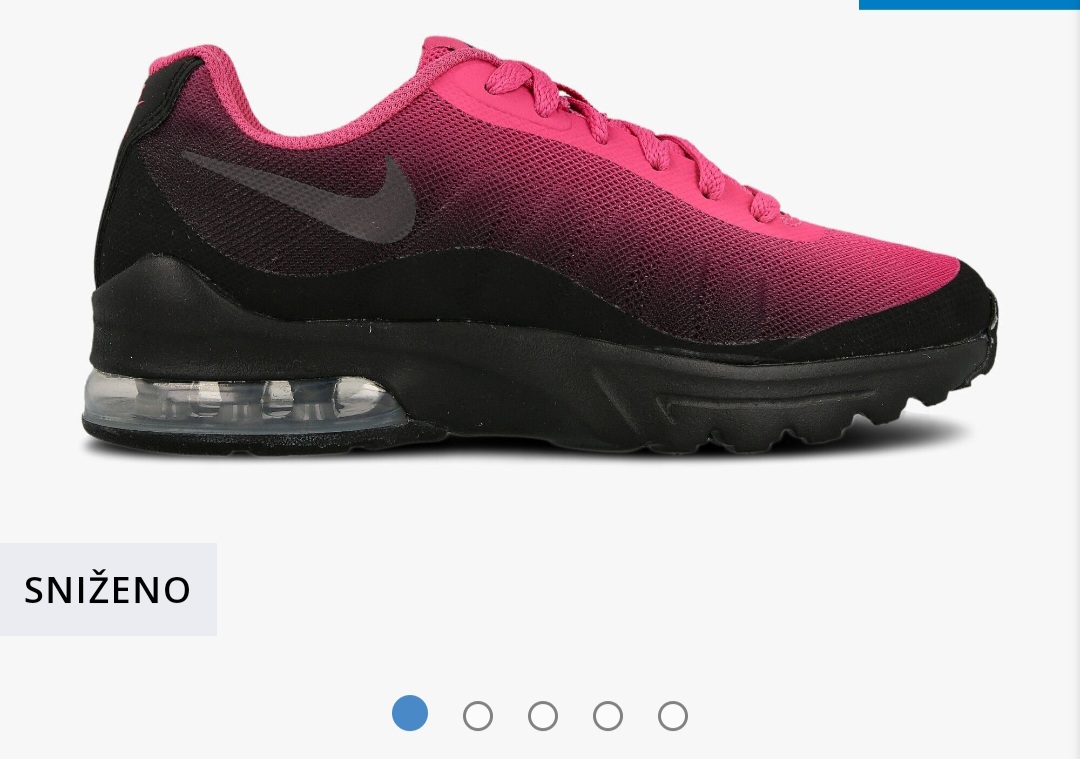Image resolution: width=1080 pixels, height=759 pixels.
Task: Click the SNIŽENO sale badge
Action: pyautogui.click(x=108, y=590)
